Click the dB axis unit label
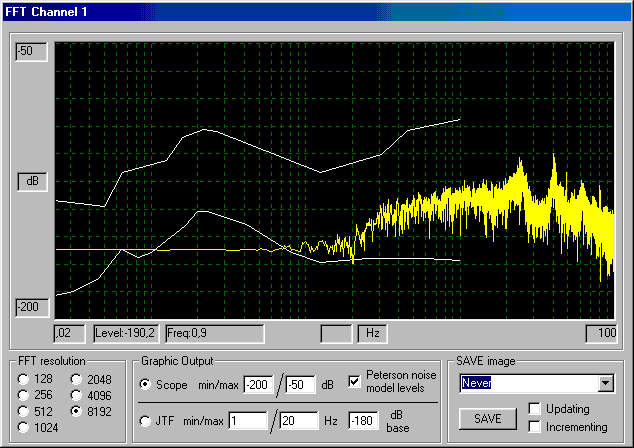Image resolution: width=634 pixels, height=448 pixels. (32, 182)
